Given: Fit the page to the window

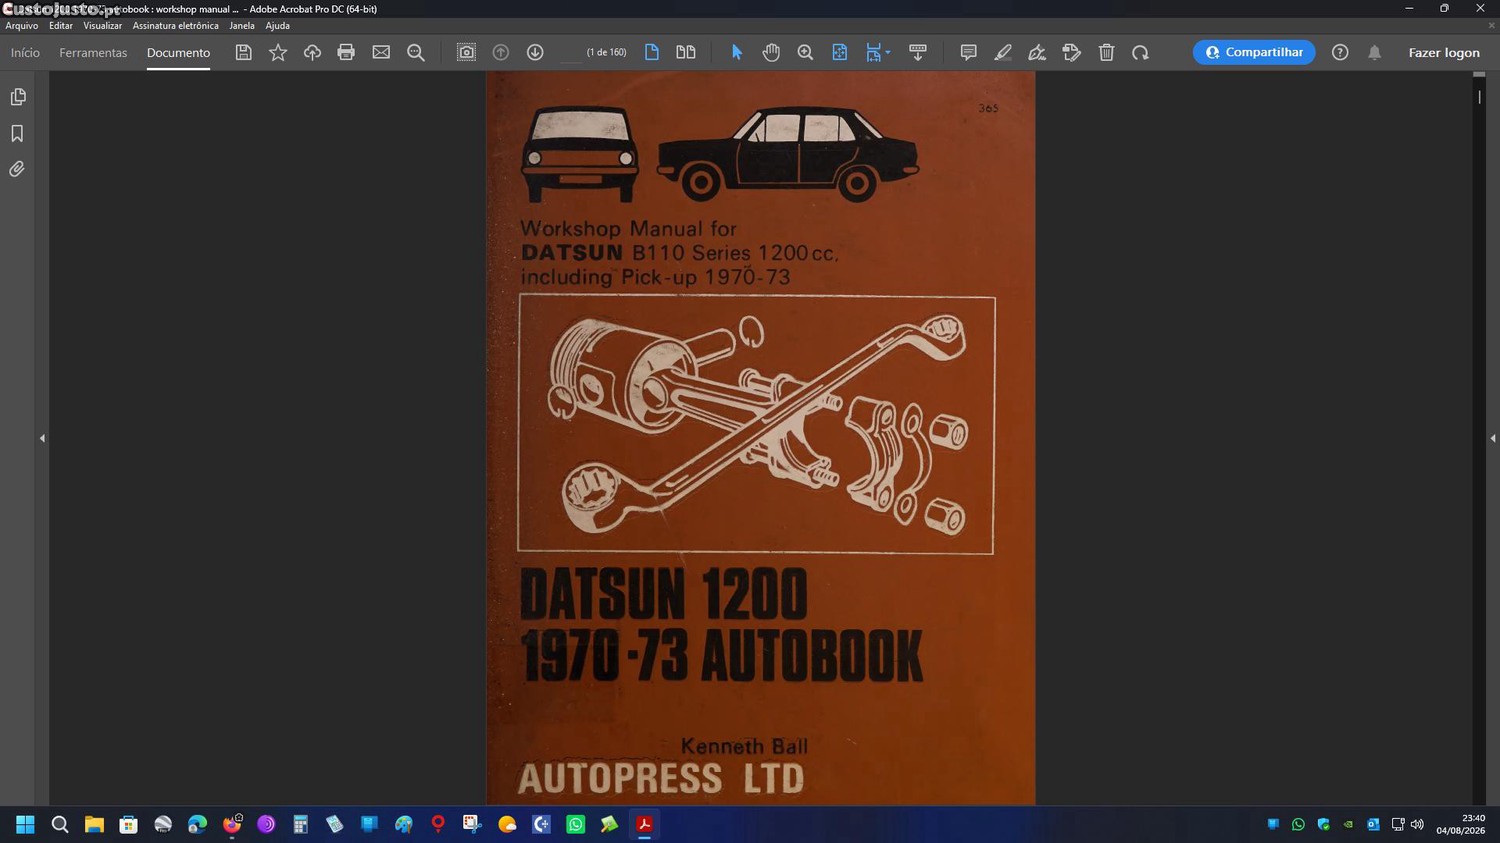Looking at the screenshot, I should (x=840, y=52).
